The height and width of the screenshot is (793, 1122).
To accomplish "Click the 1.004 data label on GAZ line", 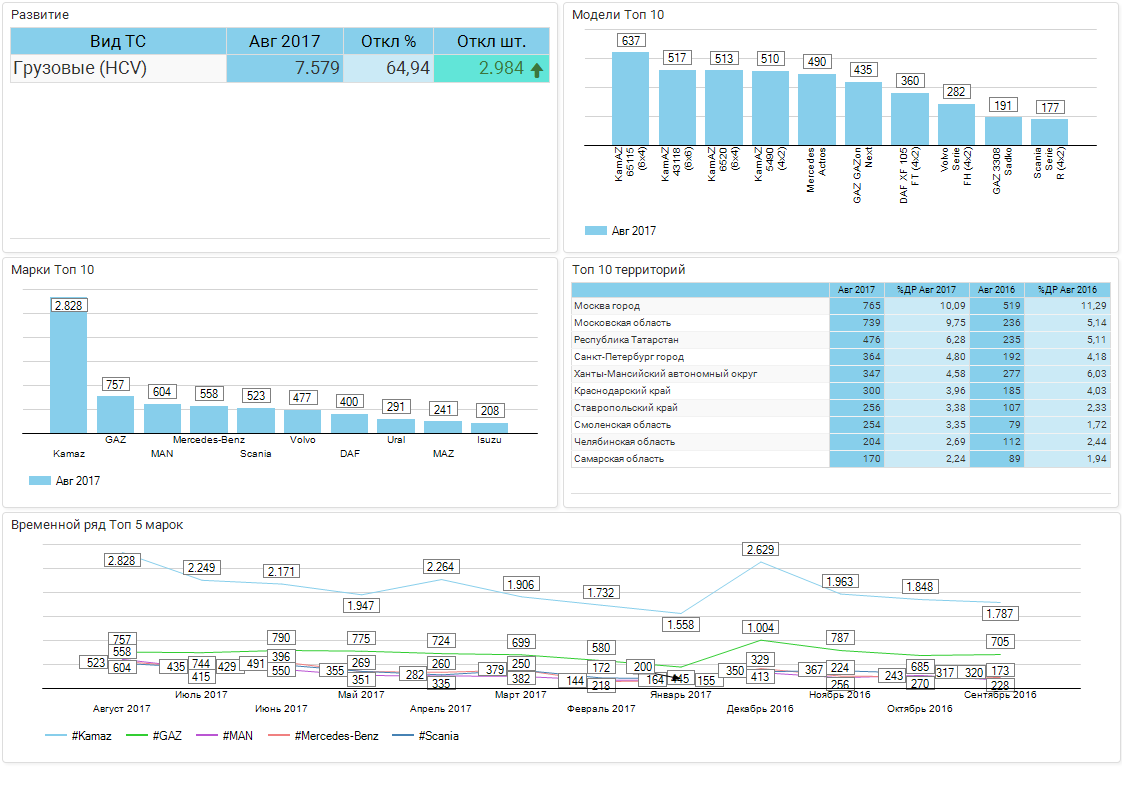I will click(760, 628).
